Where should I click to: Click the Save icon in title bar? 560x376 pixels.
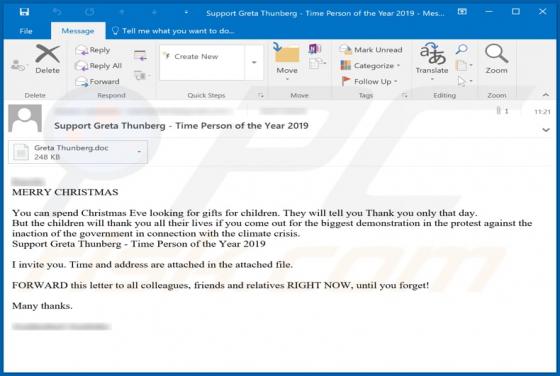pos(24,12)
